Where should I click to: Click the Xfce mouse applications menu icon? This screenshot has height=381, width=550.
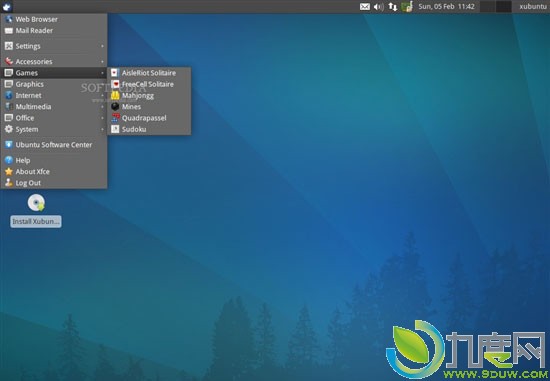coord(7,6)
